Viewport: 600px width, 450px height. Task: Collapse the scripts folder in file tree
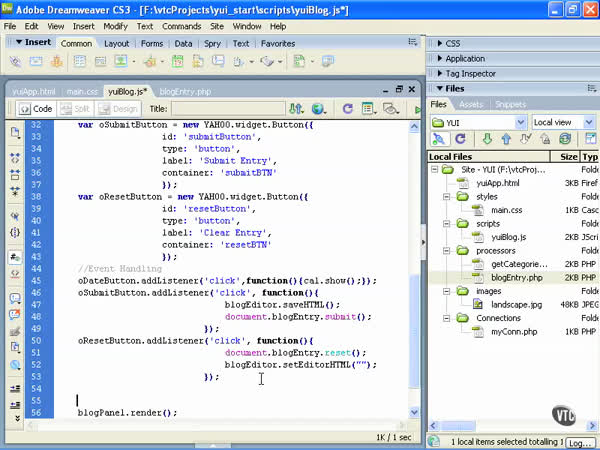[449, 224]
